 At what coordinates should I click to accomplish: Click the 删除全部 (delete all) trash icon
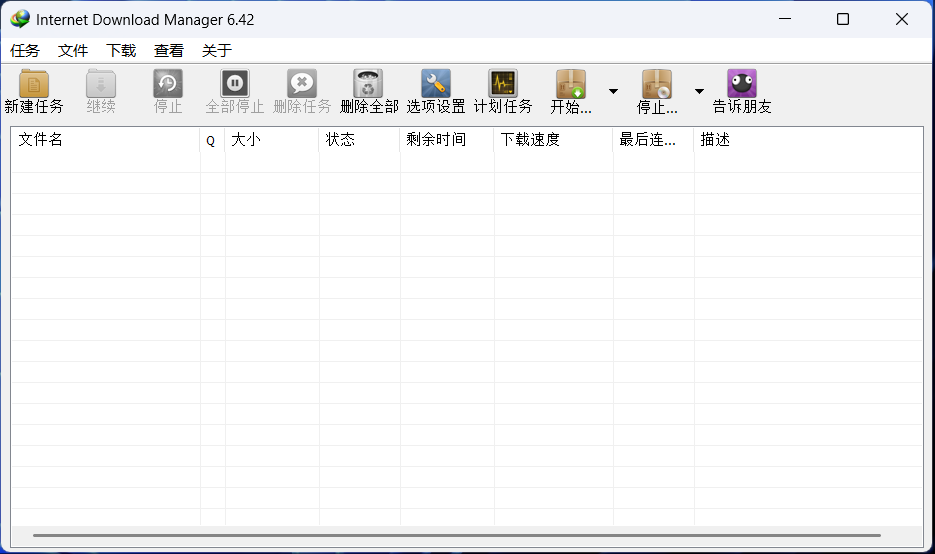pyautogui.click(x=368, y=84)
